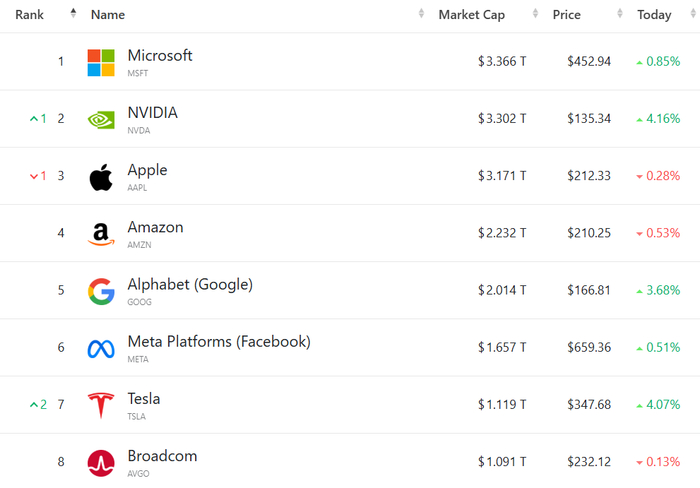This screenshot has height=488, width=700.
Task: Click the Microsoft logo icon
Action: [x=101, y=62]
